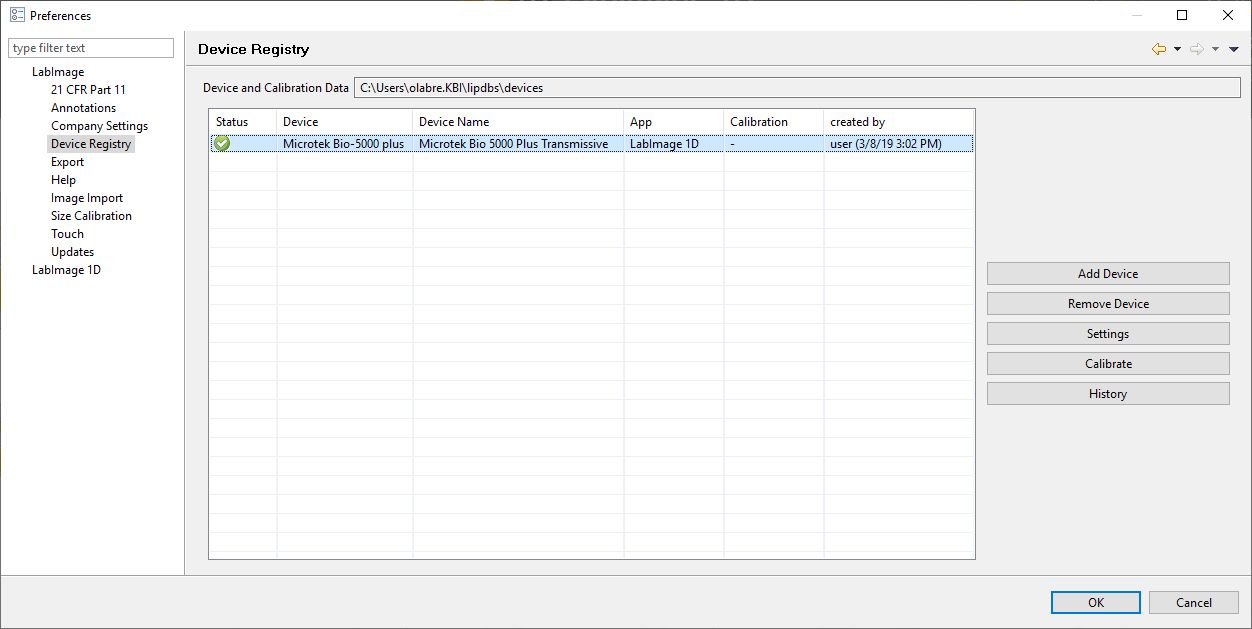The width and height of the screenshot is (1252, 629).
Task: Click the Device and Calibration Data path field
Action: (797, 88)
